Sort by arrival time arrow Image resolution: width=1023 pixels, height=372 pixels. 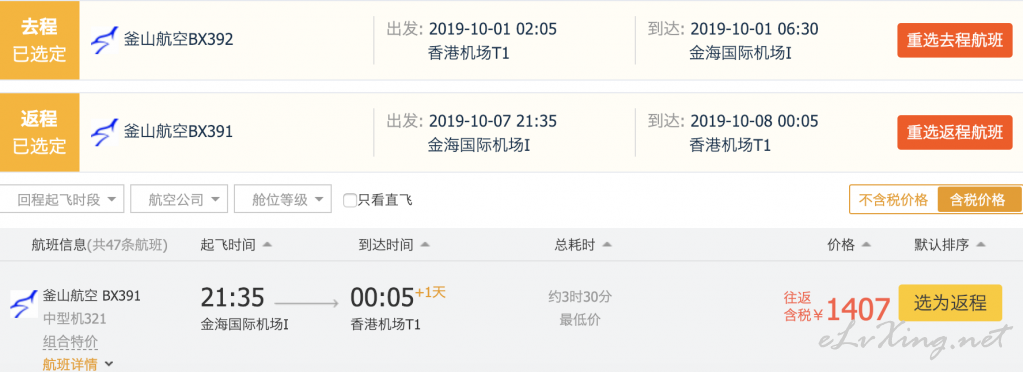pos(425,245)
